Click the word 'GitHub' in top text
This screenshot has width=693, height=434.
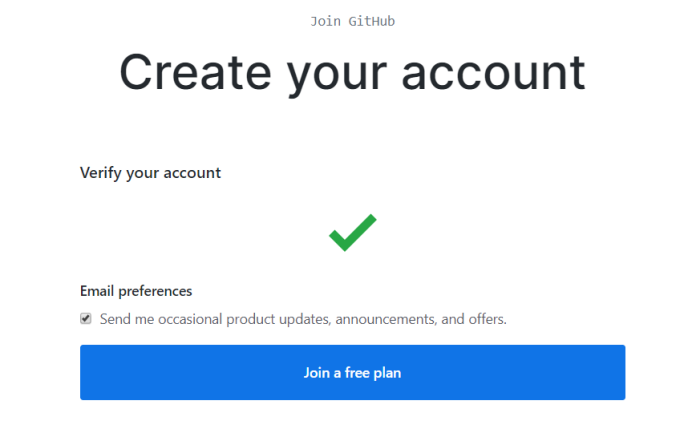click(x=372, y=21)
